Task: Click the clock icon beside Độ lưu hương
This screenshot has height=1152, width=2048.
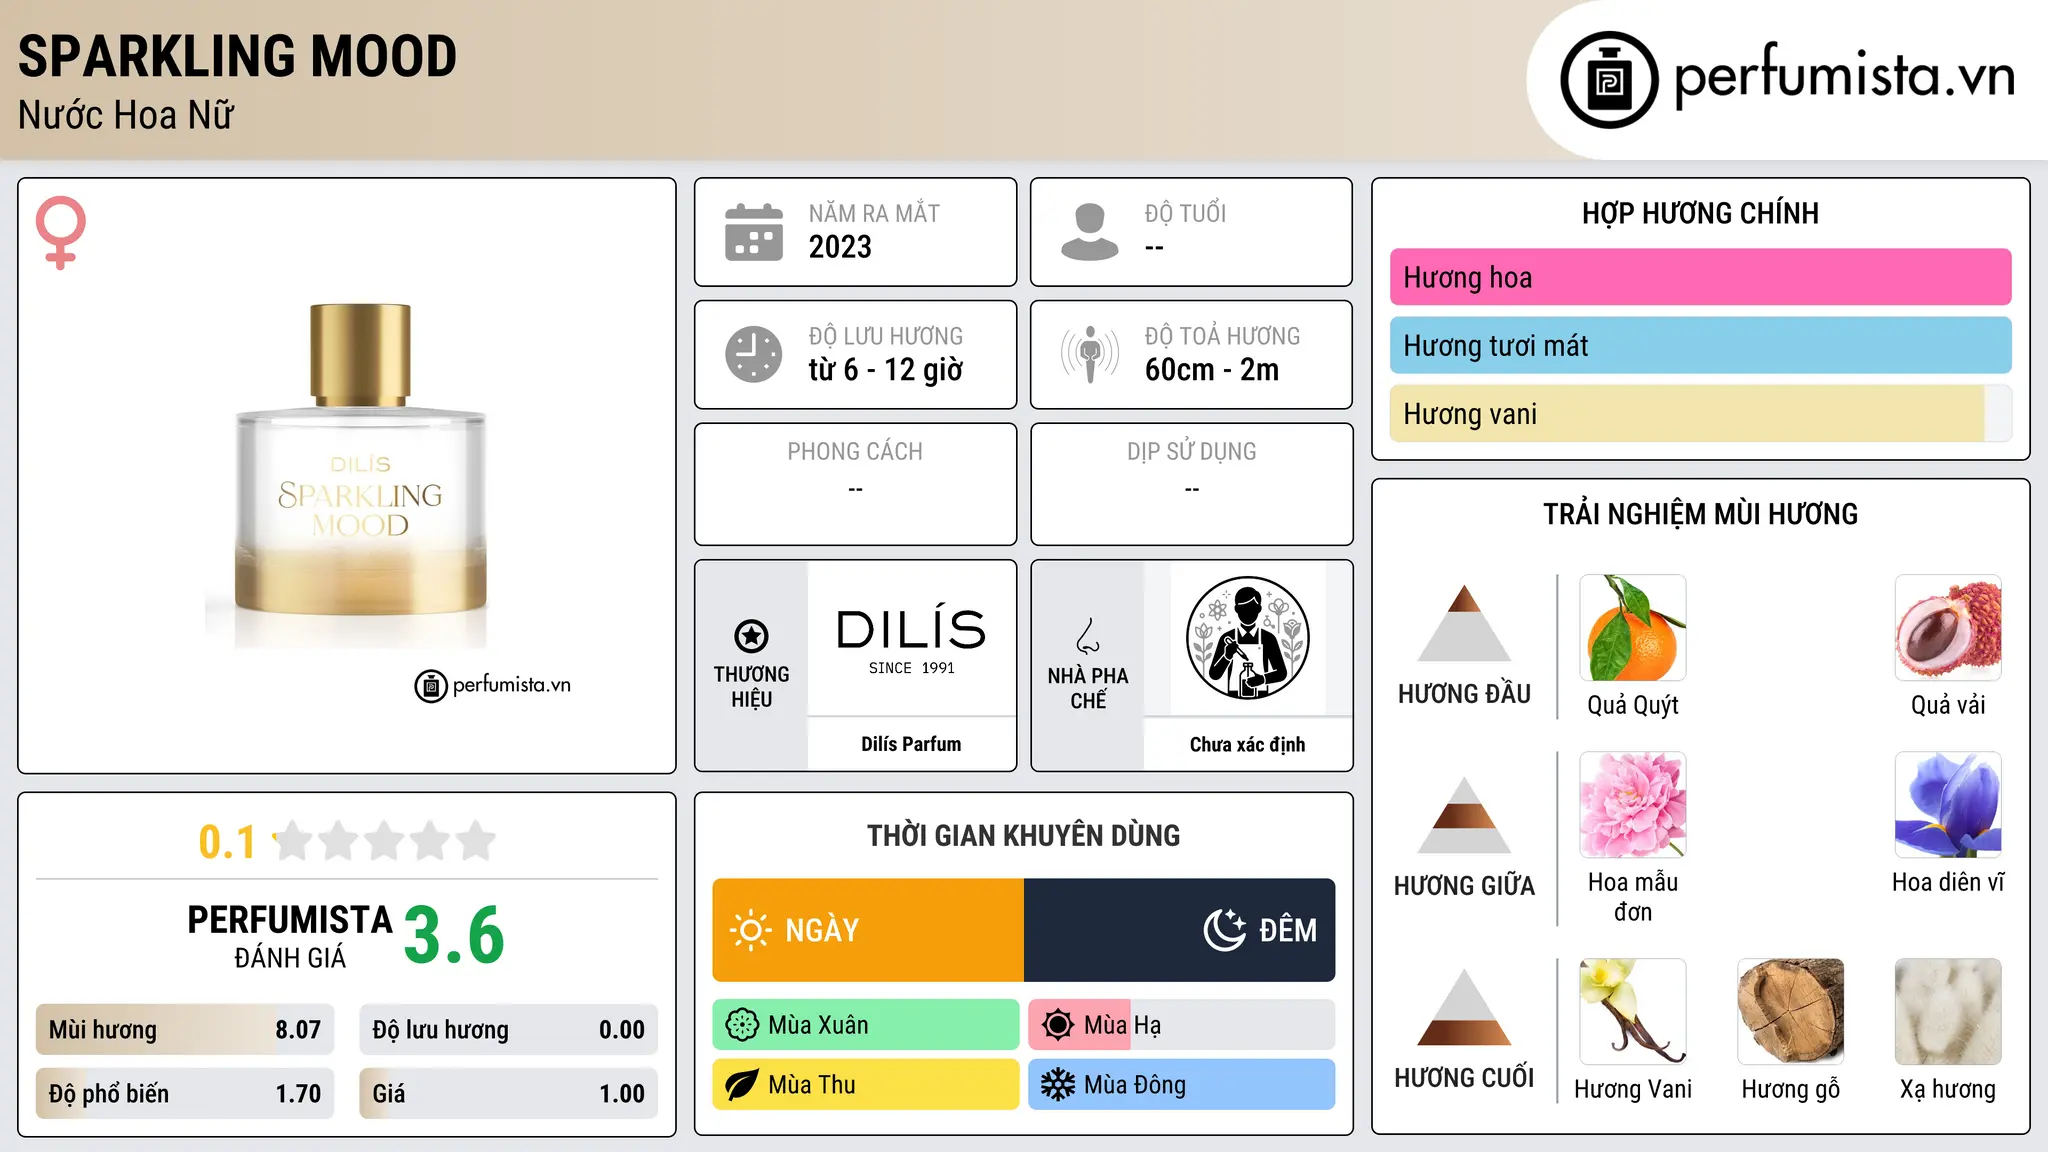Action: point(754,354)
